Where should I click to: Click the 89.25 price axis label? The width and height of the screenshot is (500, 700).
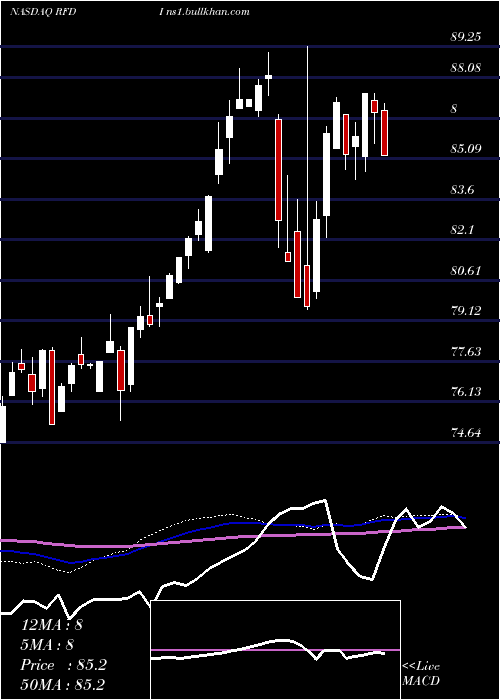click(x=466, y=37)
